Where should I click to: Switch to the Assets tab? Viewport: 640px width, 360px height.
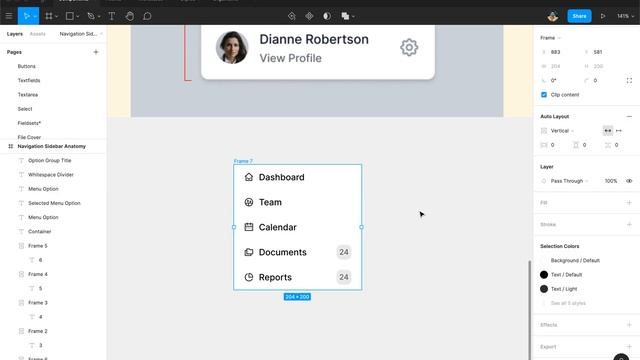click(38, 34)
